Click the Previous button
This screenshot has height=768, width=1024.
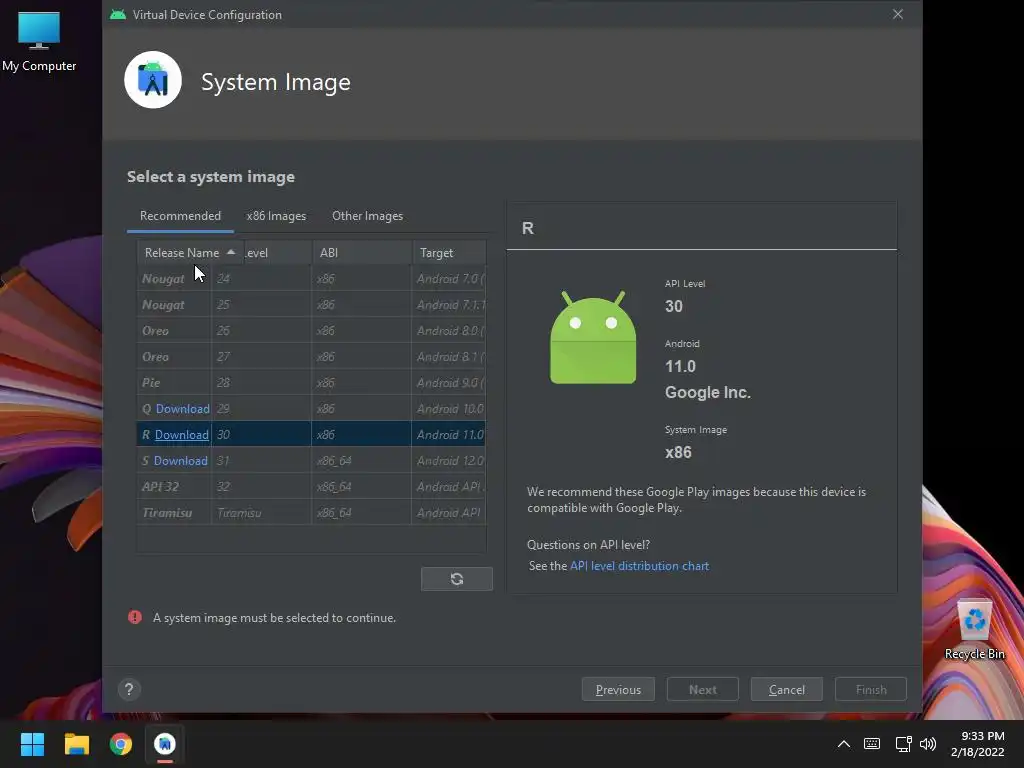(618, 690)
